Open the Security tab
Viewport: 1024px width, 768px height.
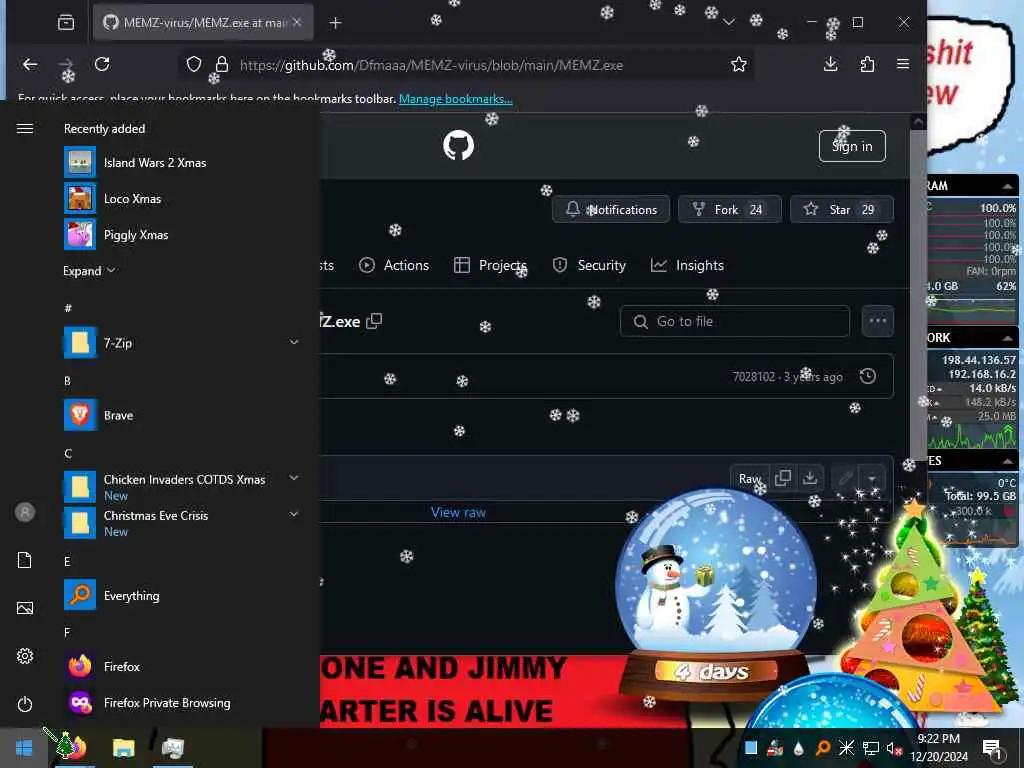(x=589, y=265)
